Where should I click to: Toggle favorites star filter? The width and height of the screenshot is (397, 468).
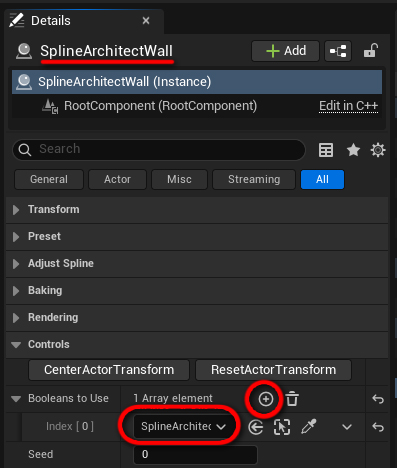click(353, 150)
